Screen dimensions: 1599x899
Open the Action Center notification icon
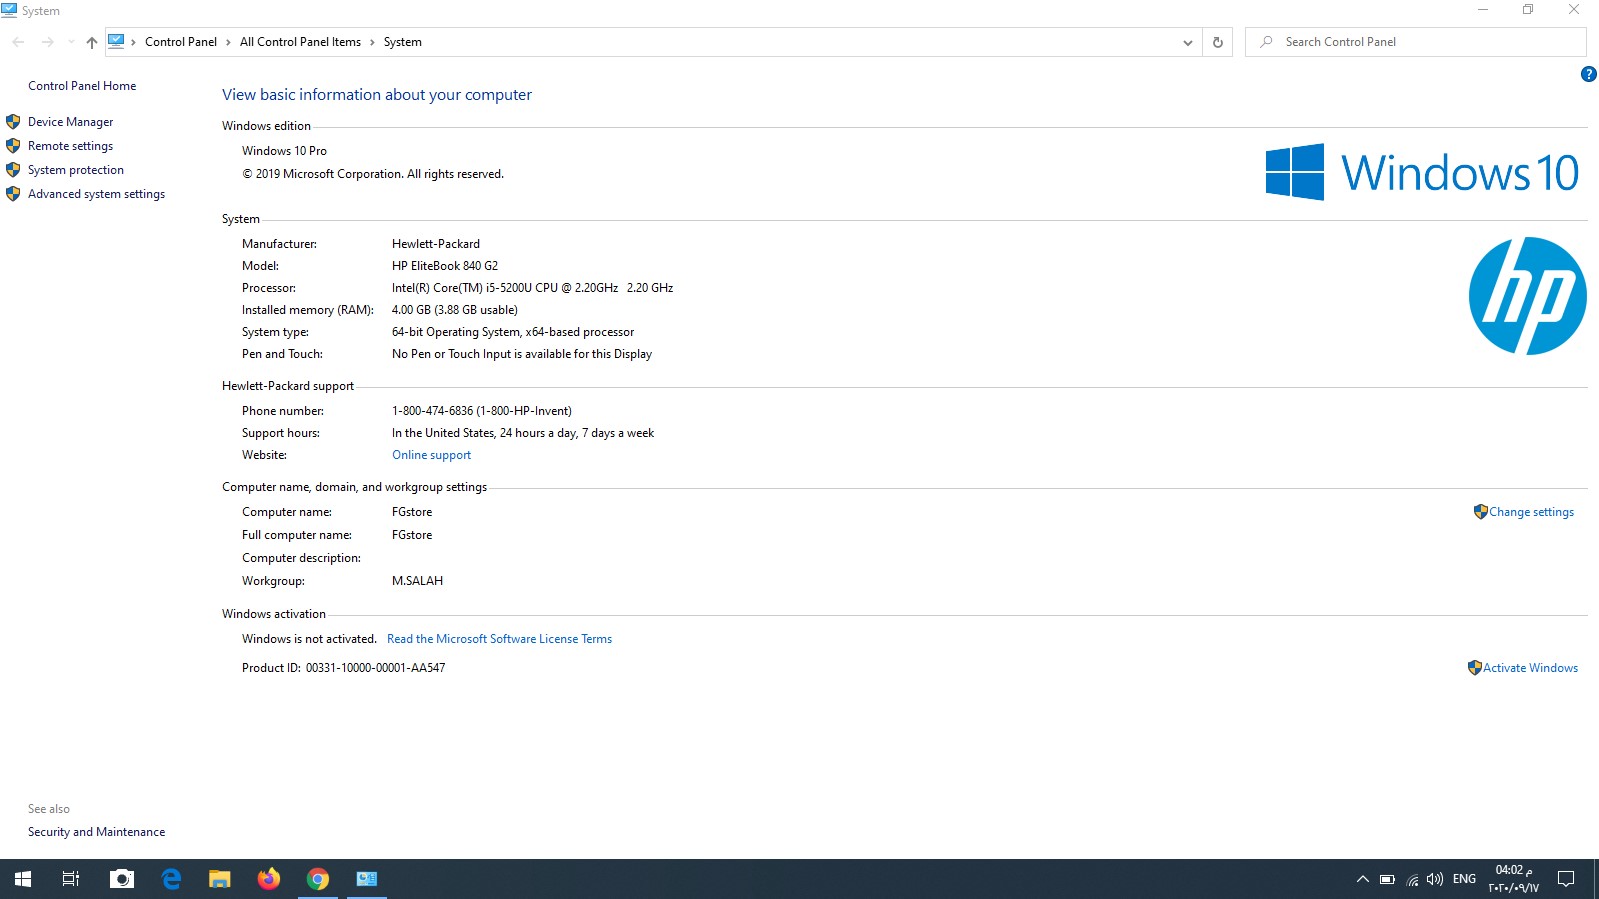(x=1566, y=879)
